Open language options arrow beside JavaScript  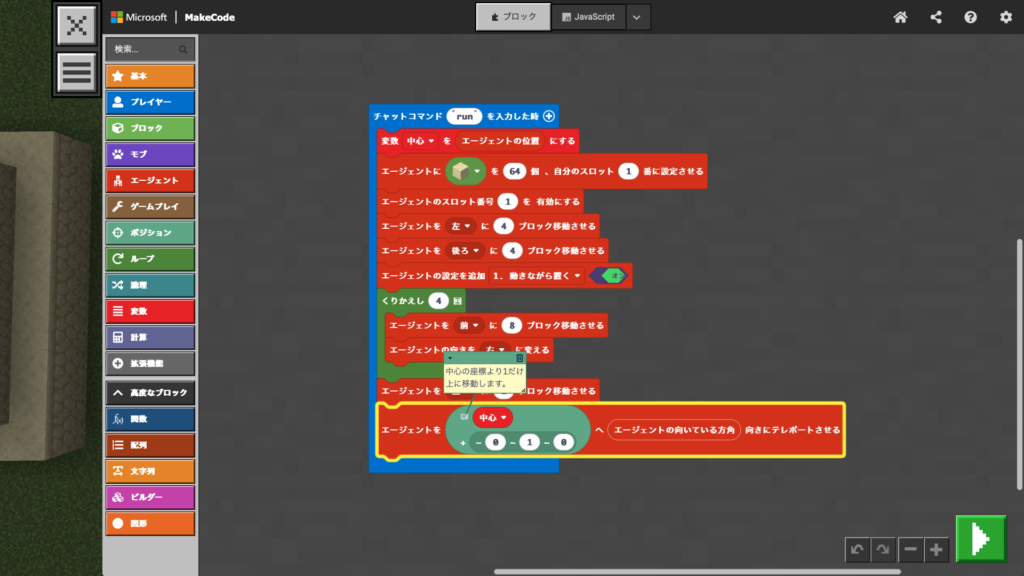point(638,17)
